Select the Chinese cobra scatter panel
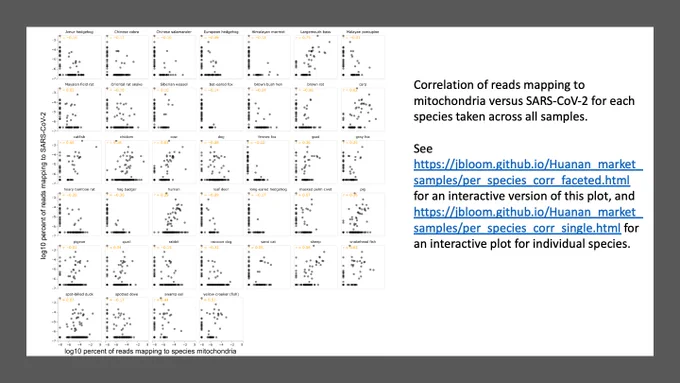Viewport: 680px width, 383px height. coord(127,56)
